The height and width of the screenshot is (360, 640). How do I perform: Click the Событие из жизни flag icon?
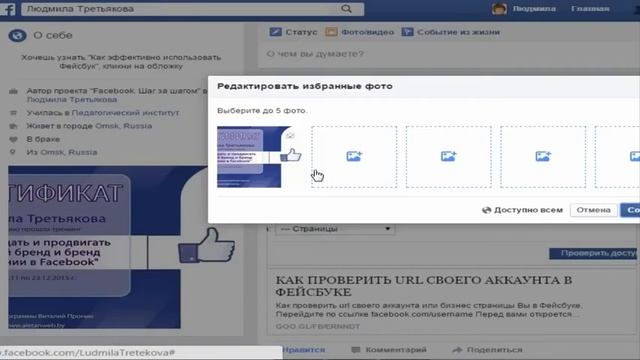point(407,32)
